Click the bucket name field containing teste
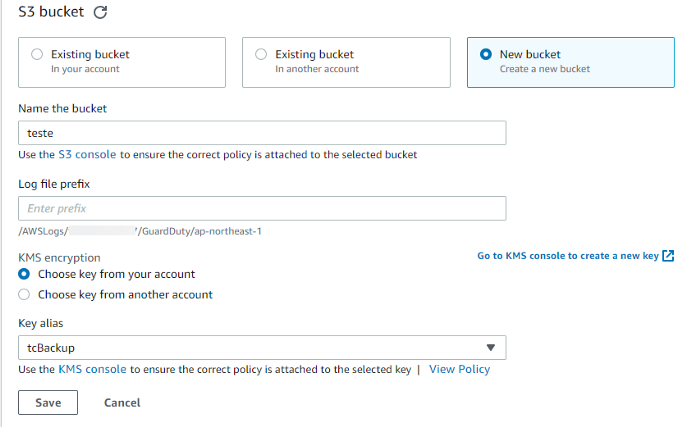This screenshot has width=700, height=427. [x=262, y=133]
